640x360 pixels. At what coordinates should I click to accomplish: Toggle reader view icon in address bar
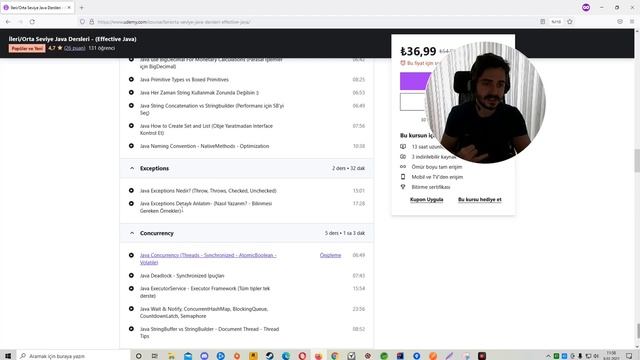click(x=542, y=22)
